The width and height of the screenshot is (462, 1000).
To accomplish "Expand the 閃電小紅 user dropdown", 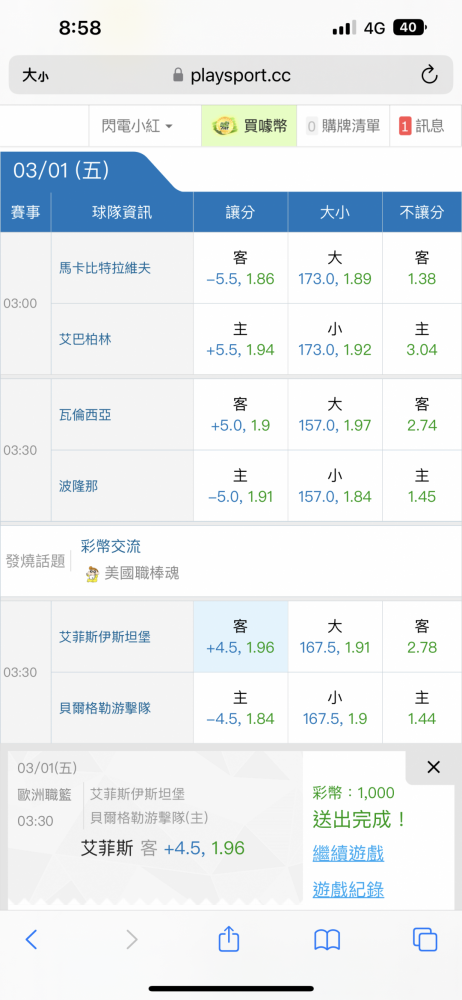I will 137,126.
